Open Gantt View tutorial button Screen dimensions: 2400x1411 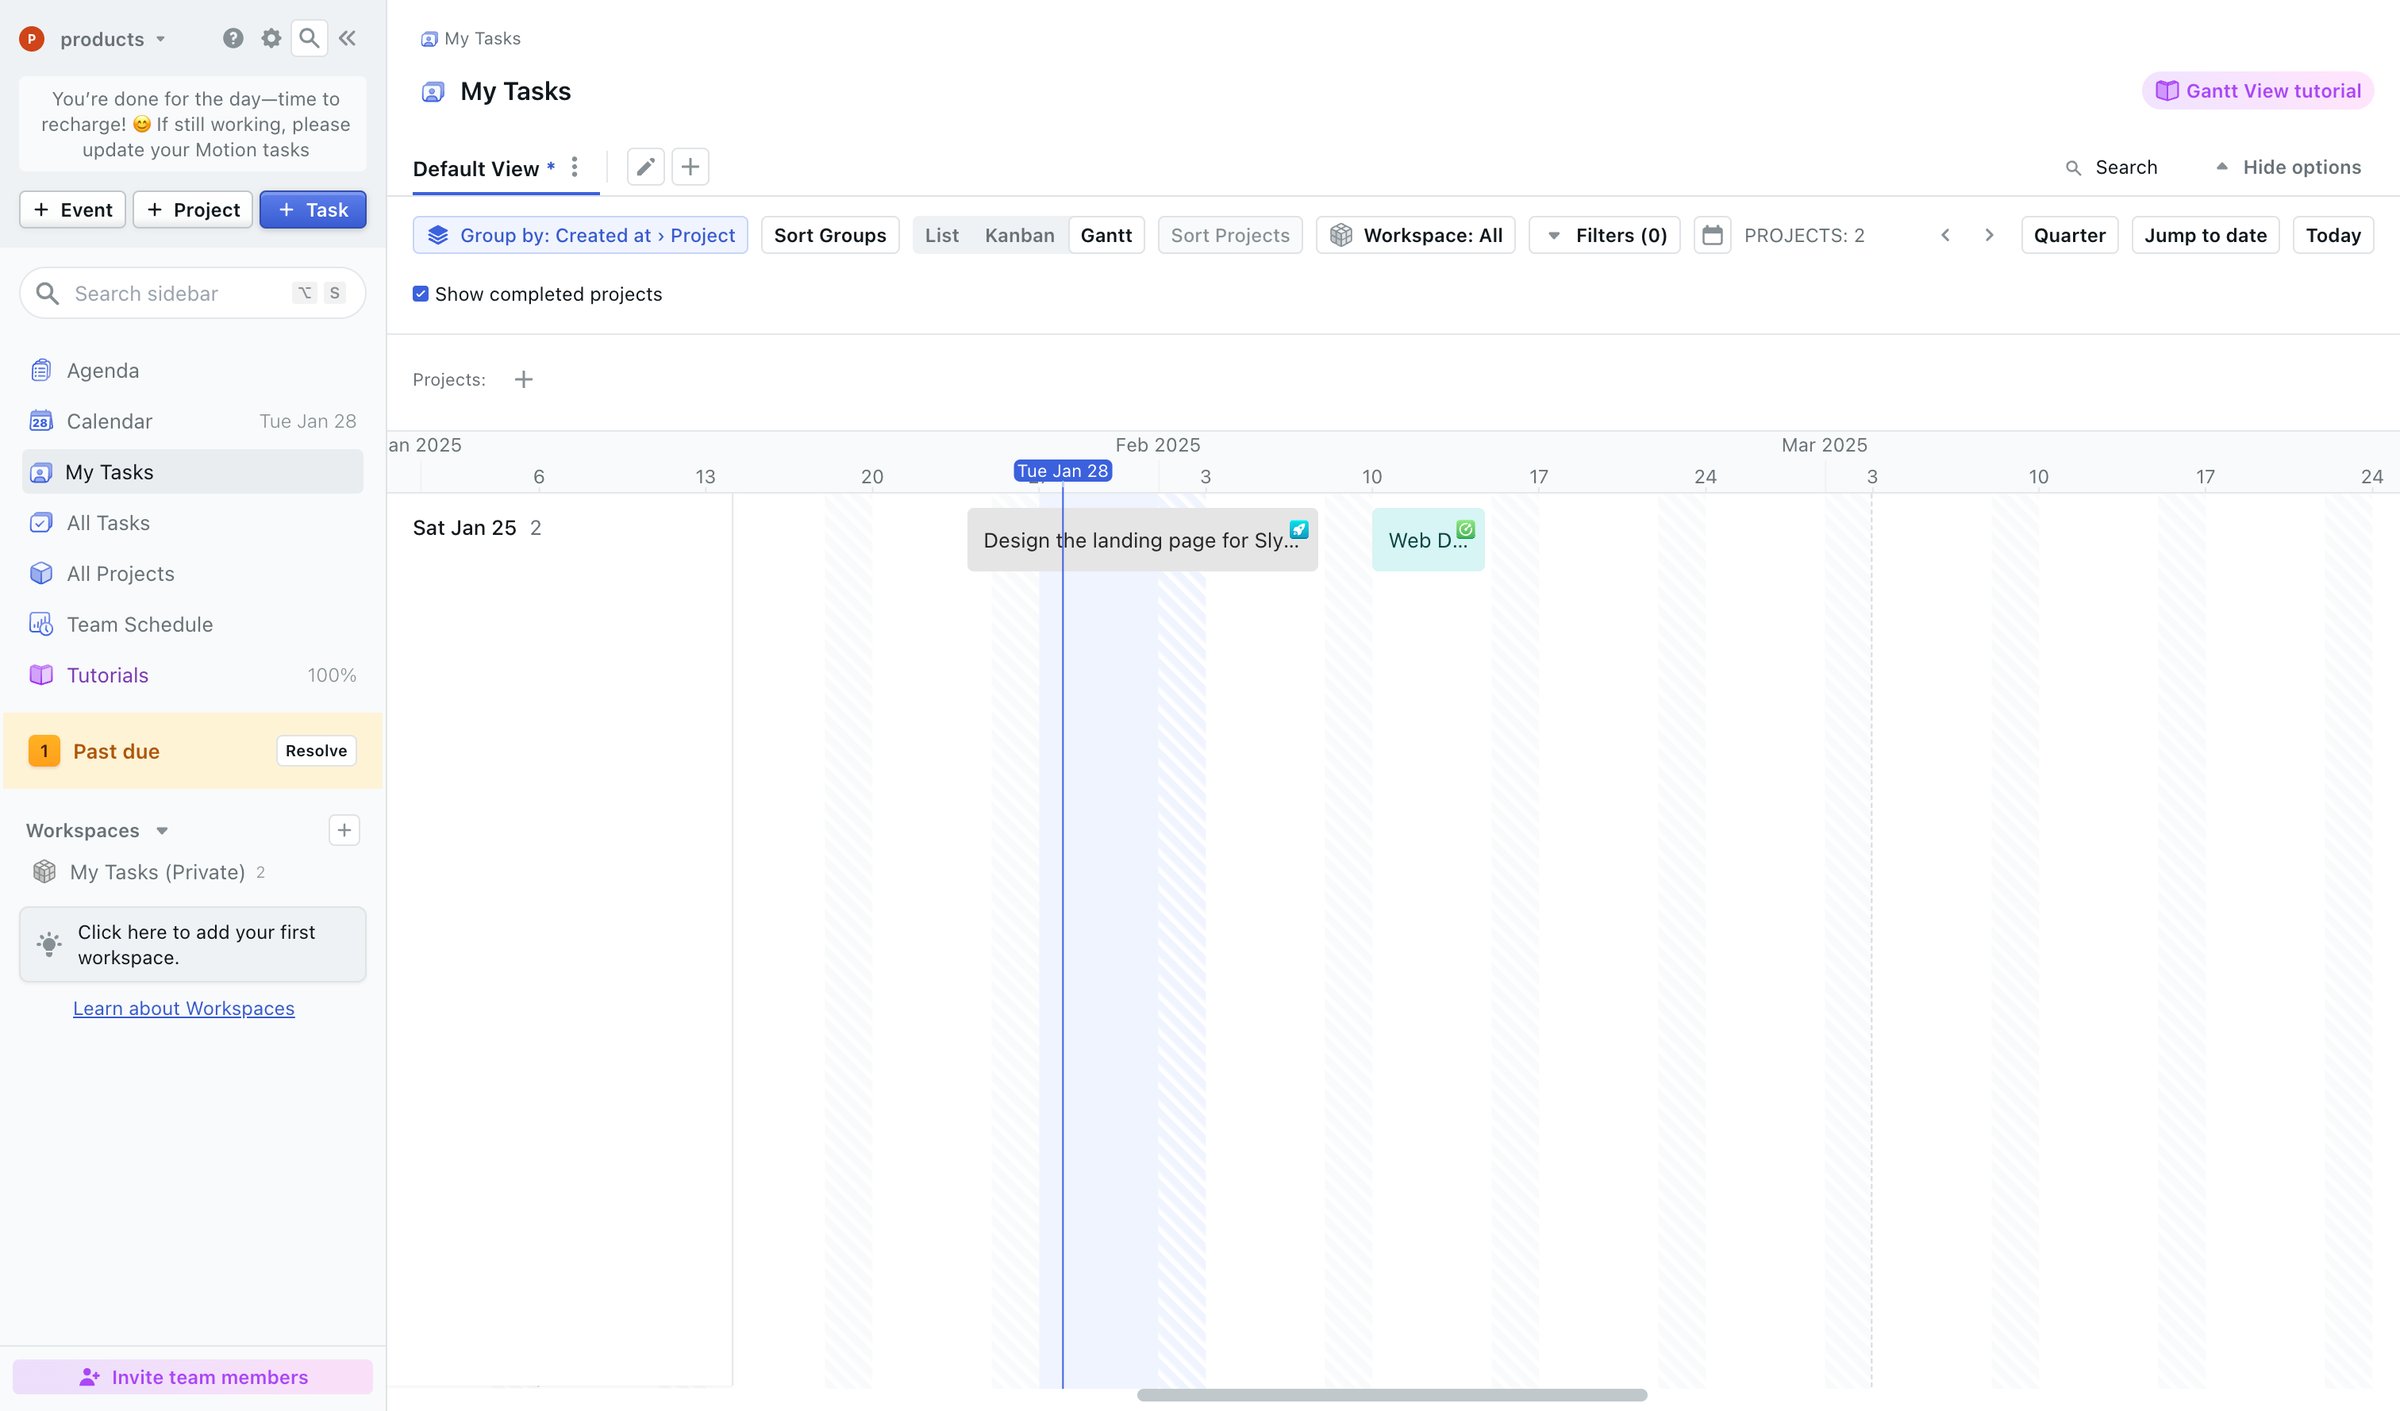[2257, 90]
